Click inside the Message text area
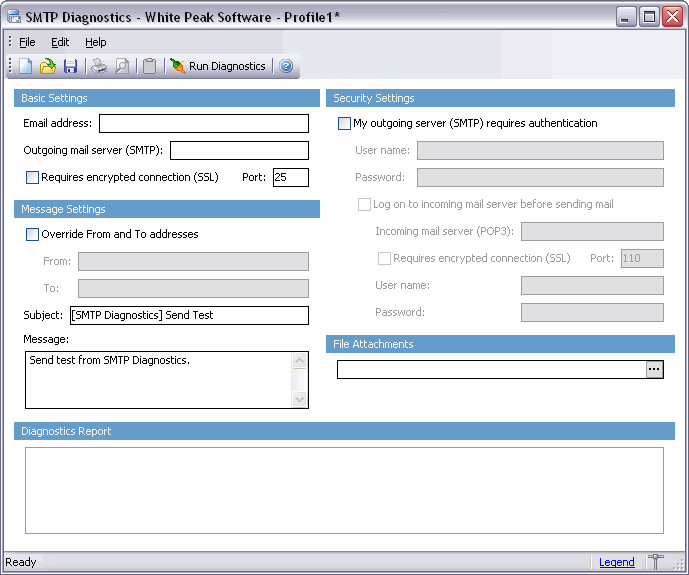Image resolution: width=689 pixels, height=575 pixels. point(158,380)
